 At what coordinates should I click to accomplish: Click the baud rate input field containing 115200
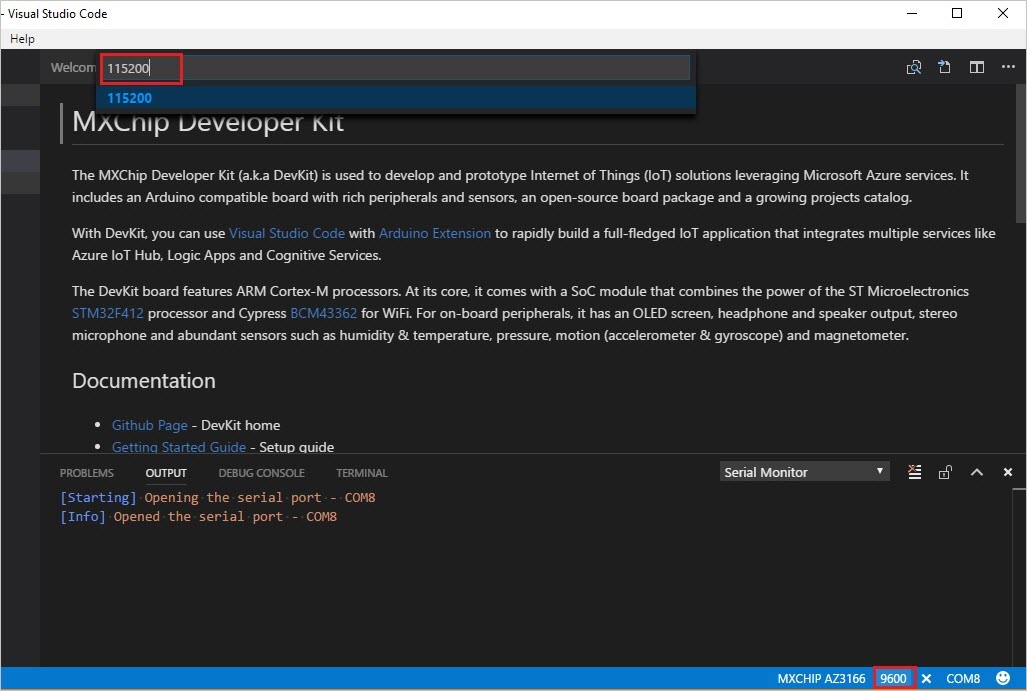[395, 68]
